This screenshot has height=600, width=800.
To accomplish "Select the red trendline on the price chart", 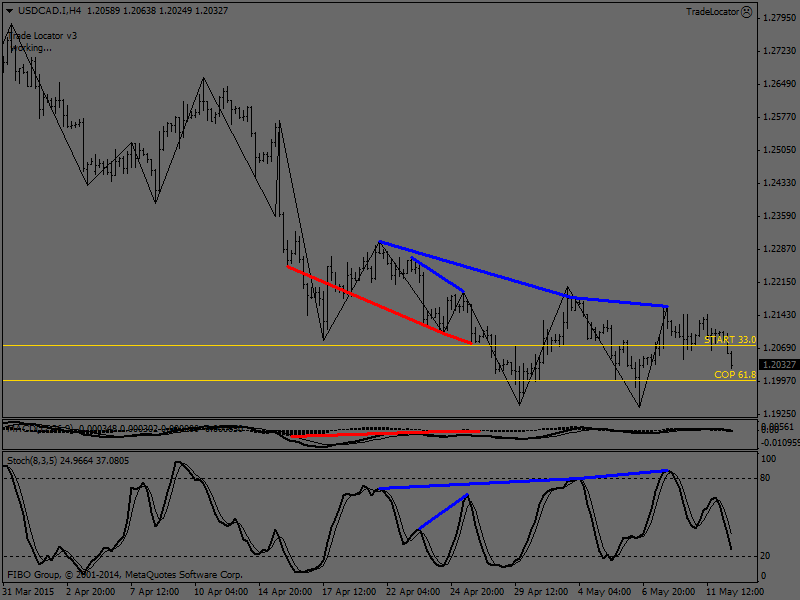I will [378, 304].
